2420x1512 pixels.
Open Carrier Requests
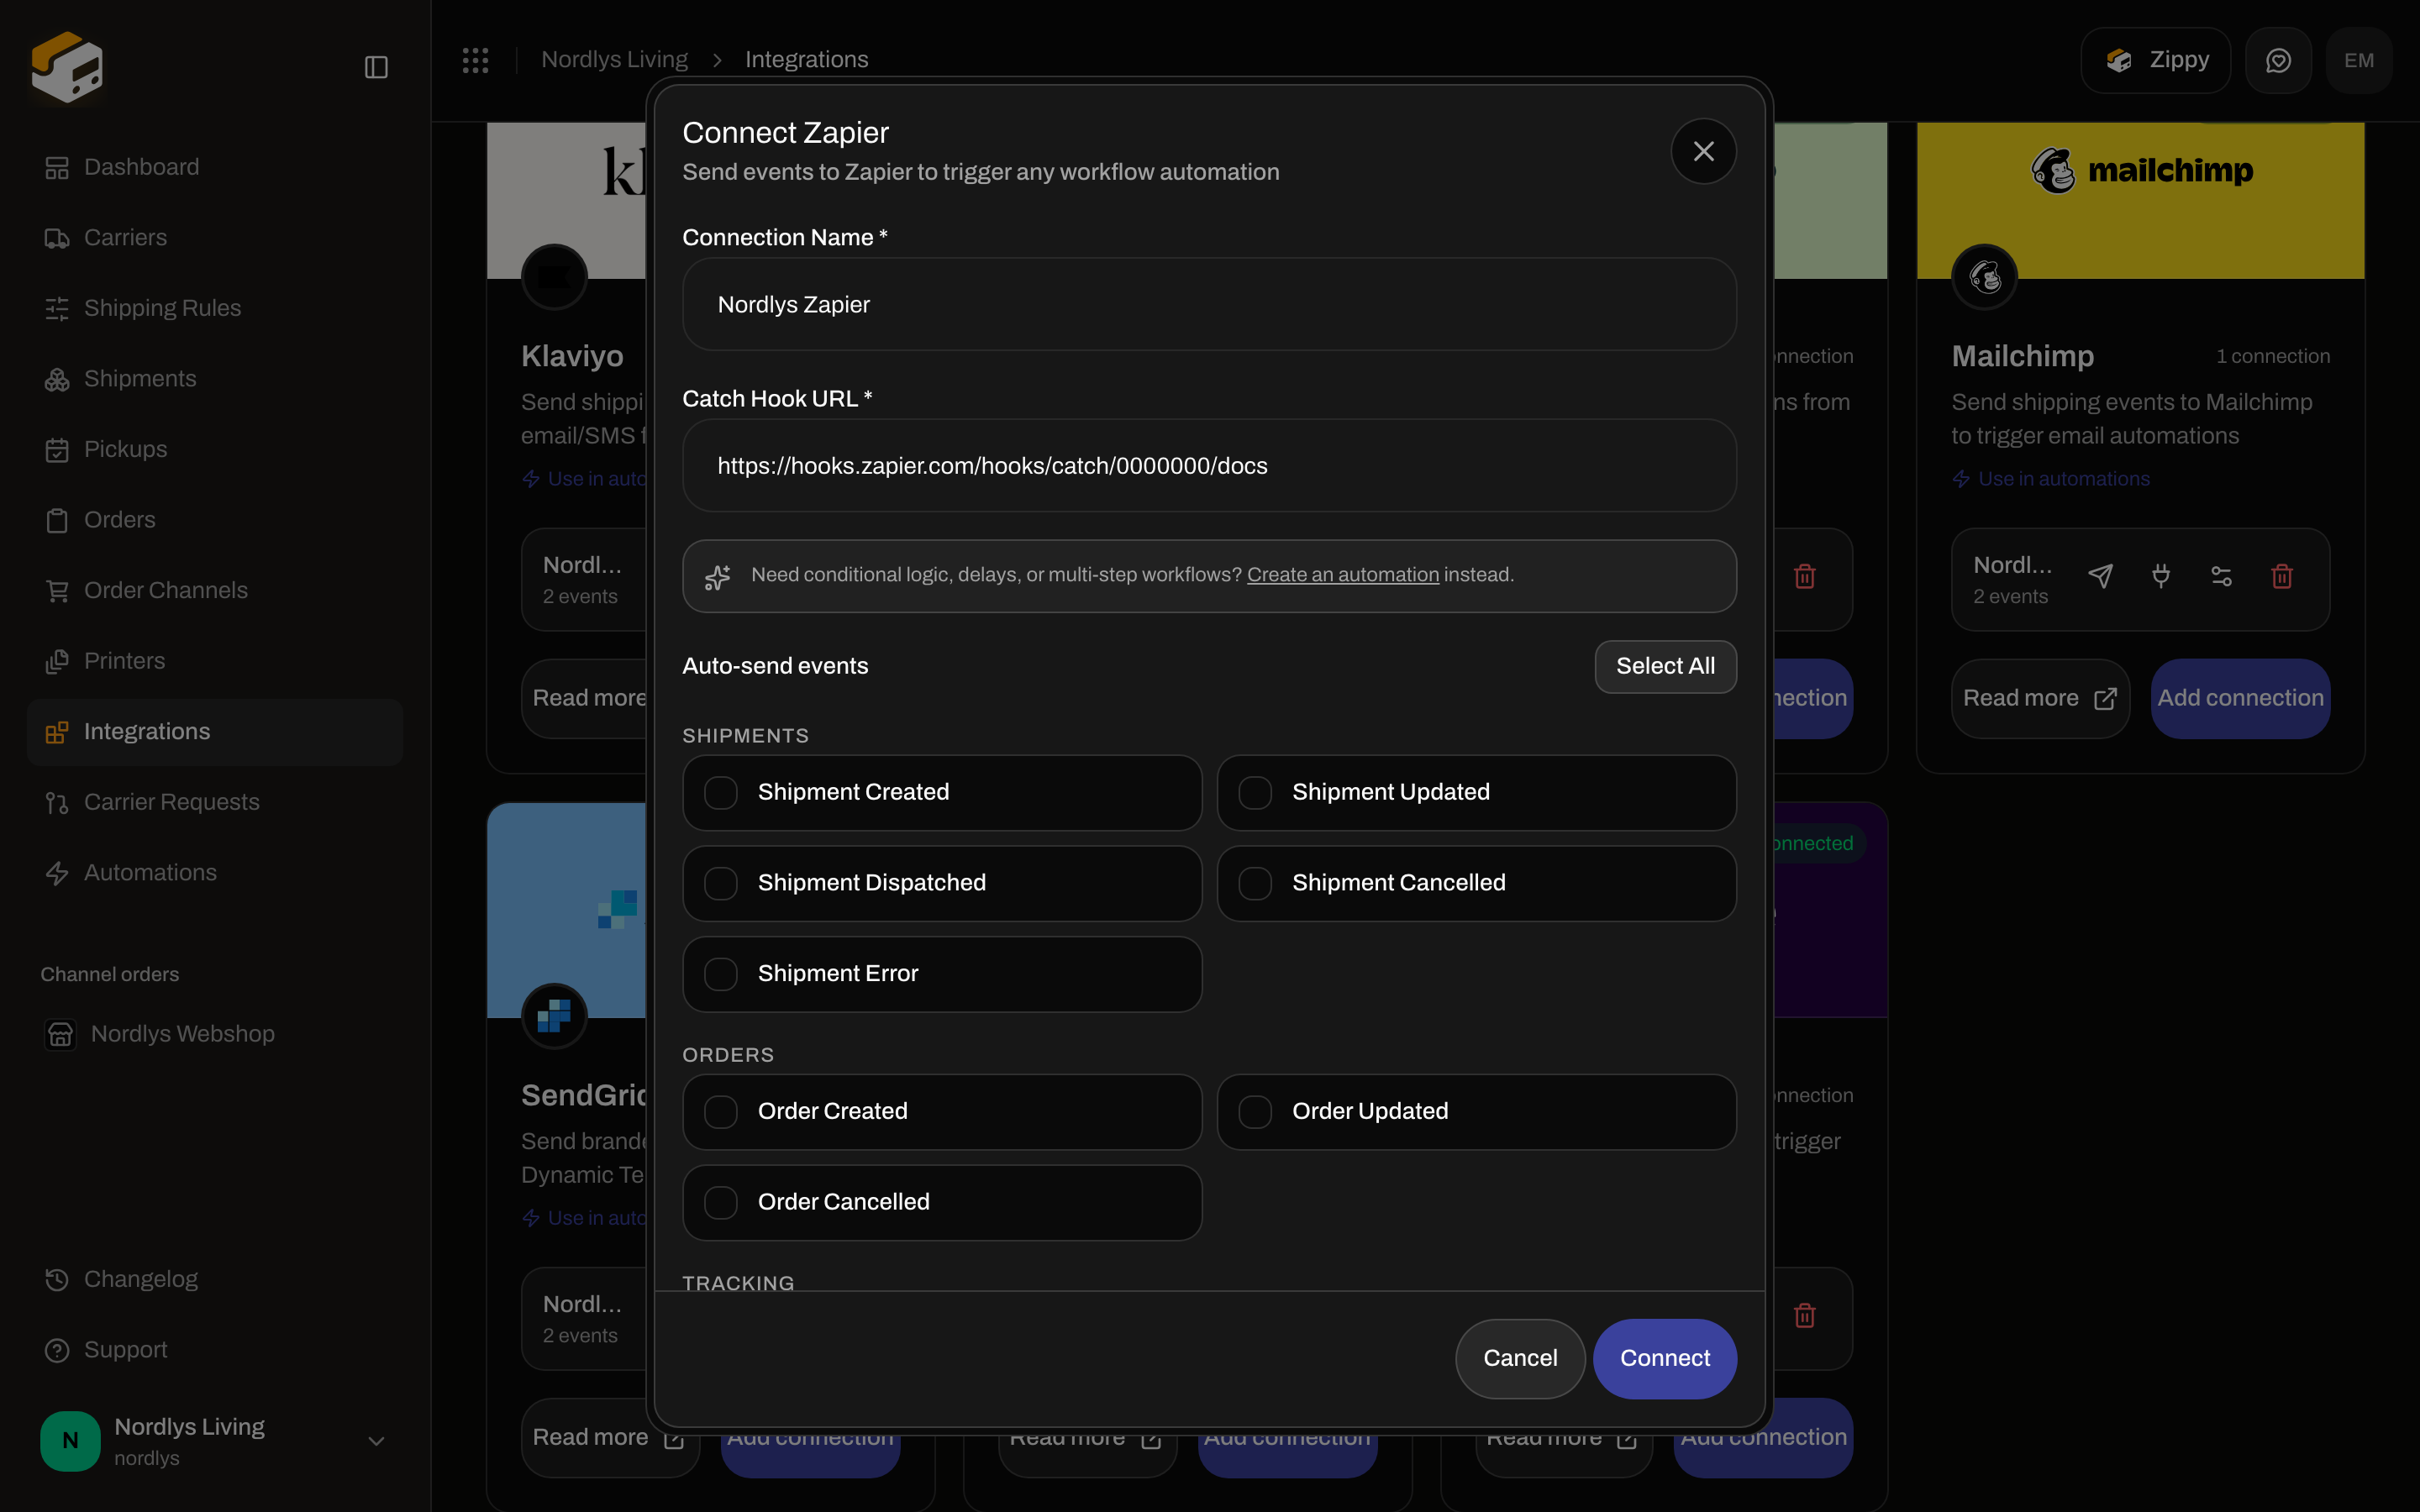click(x=215, y=802)
